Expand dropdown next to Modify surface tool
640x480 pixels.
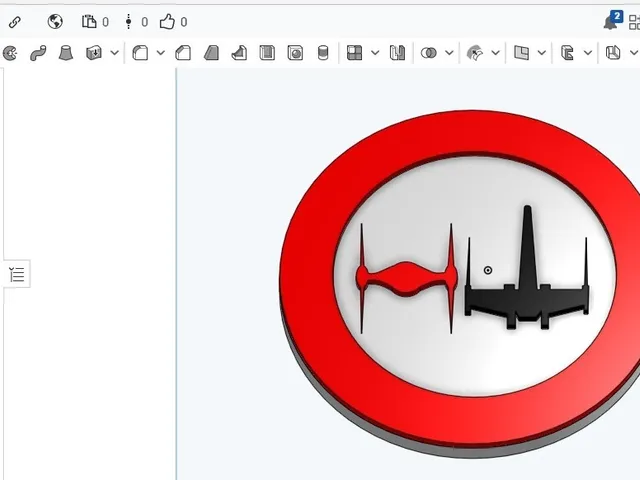(496, 53)
